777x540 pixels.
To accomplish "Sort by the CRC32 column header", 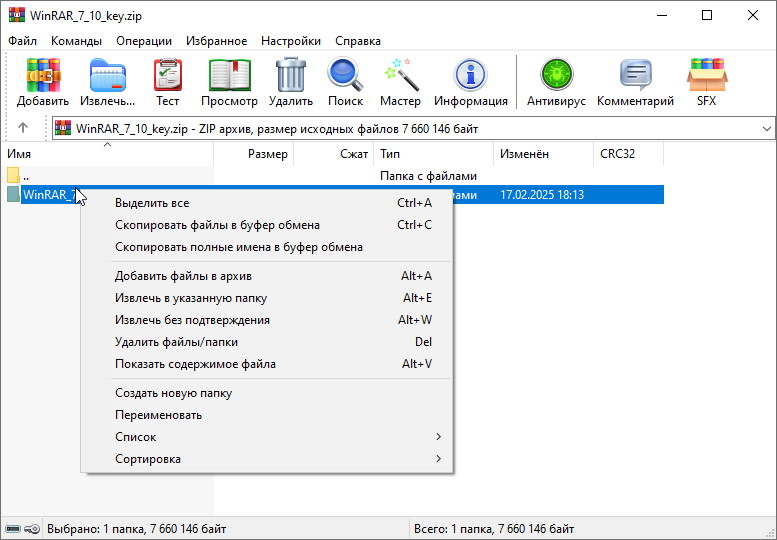I will pyautogui.click(x=628, y=154).
